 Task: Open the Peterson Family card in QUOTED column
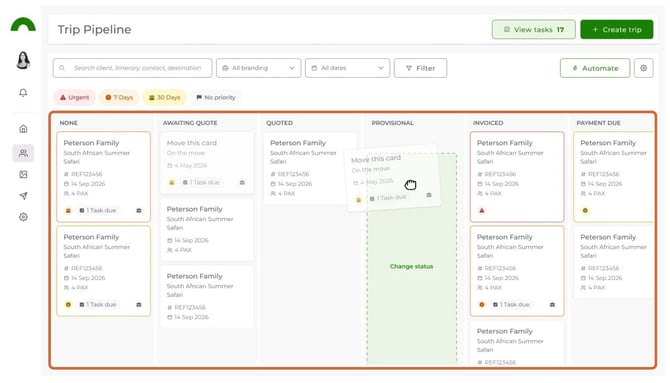(x=310, y=168)
